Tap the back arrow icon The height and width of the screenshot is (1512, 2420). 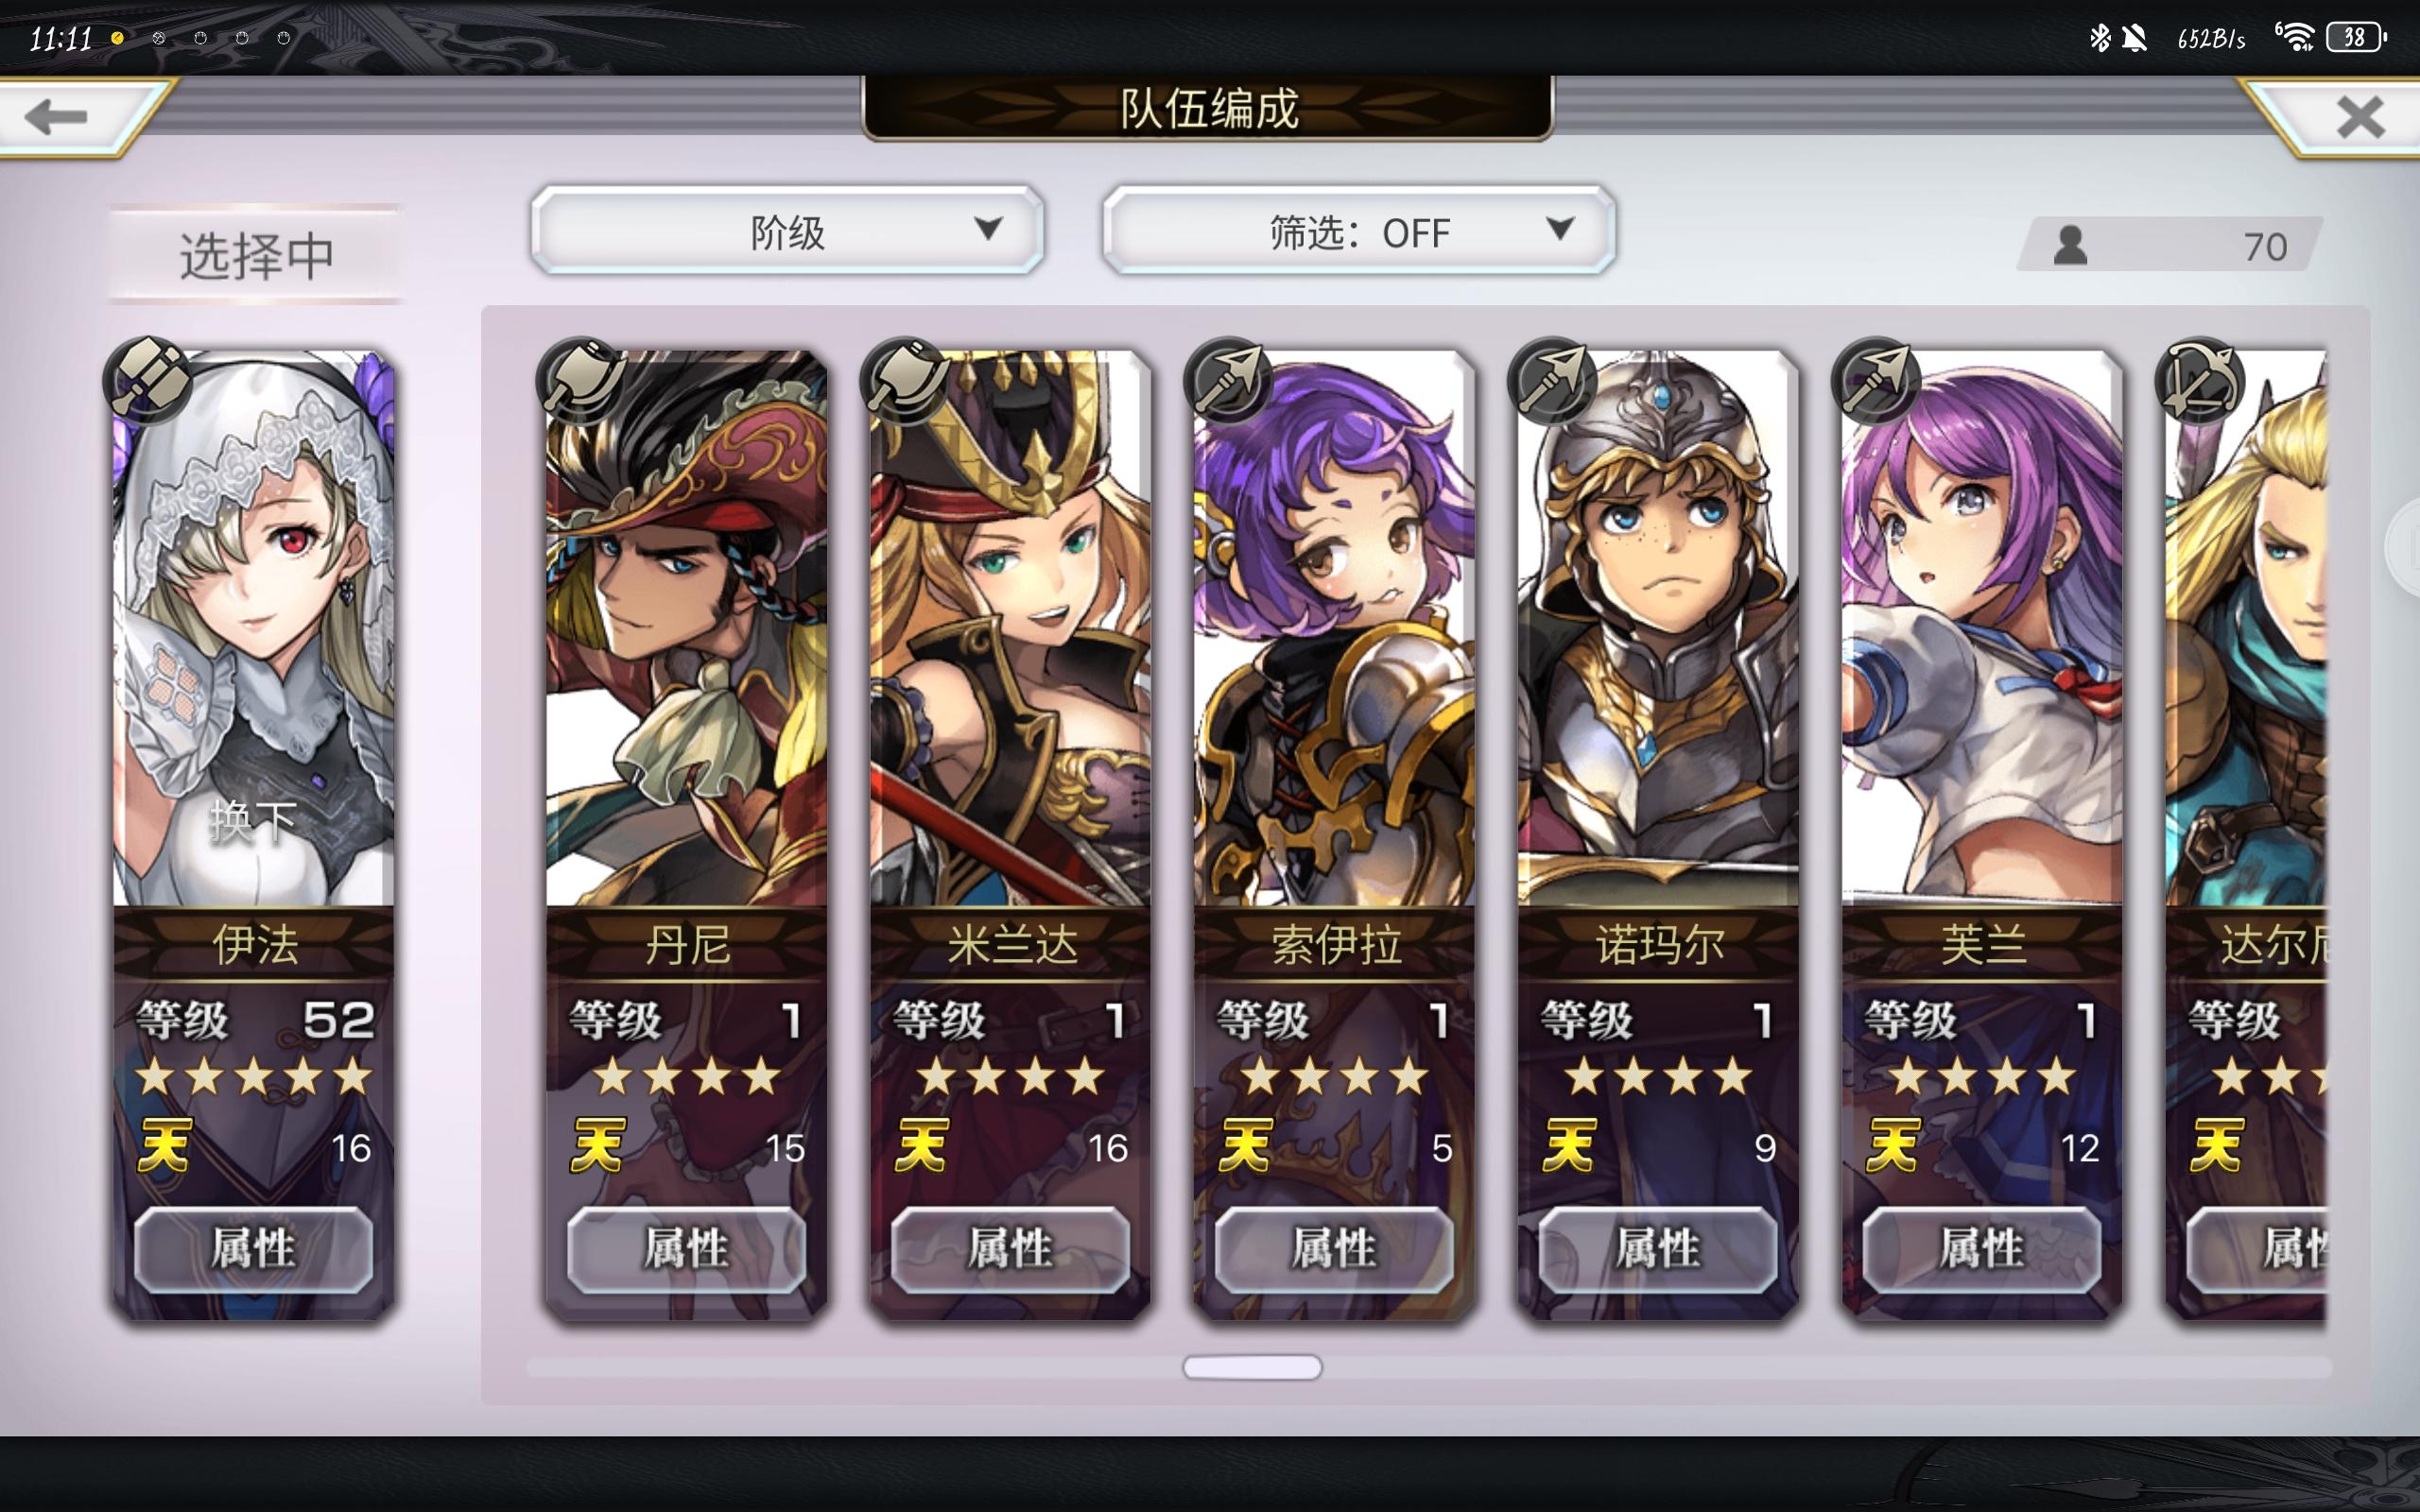click(56, 117)
